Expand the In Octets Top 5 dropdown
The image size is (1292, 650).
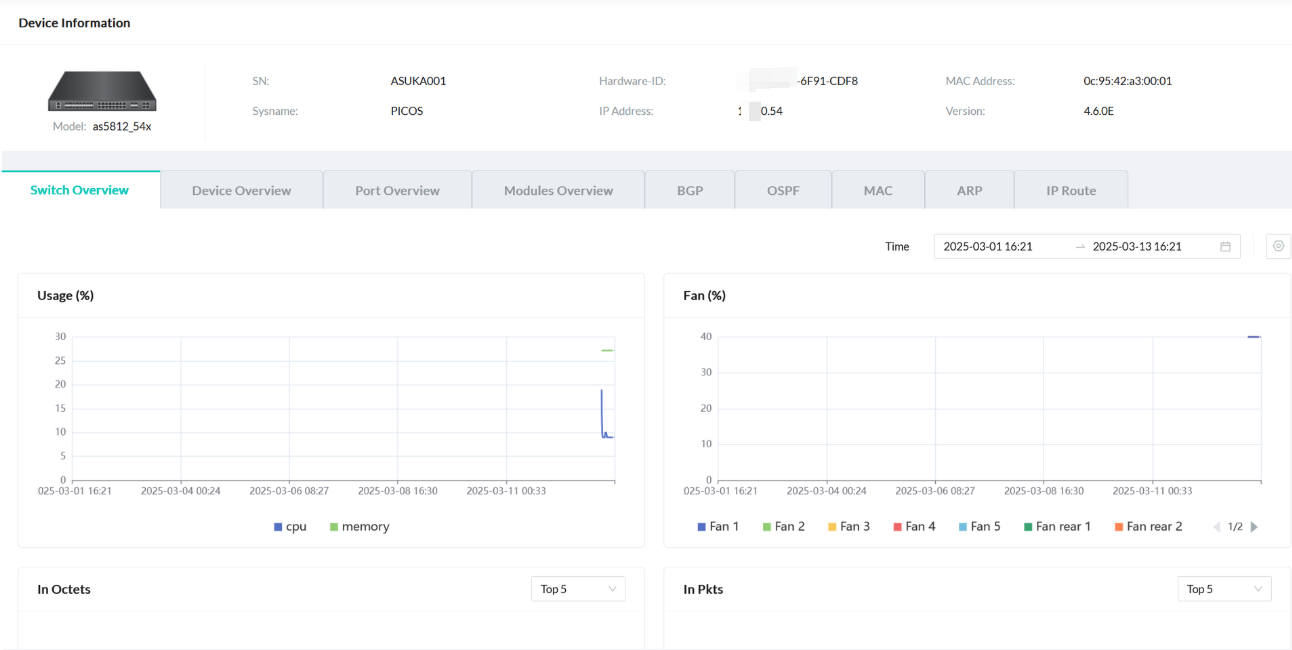click(578, 589)
